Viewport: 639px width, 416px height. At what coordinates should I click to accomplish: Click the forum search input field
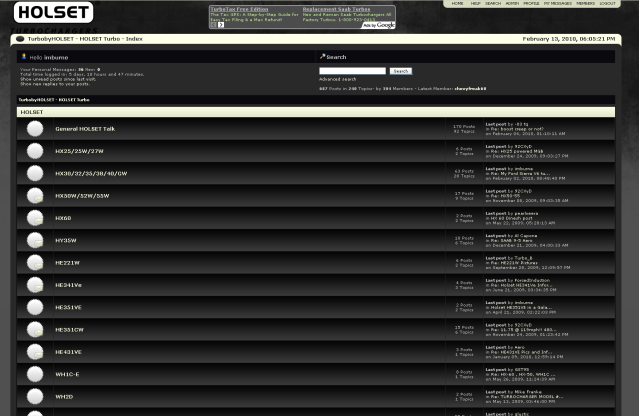click(353, 71)
